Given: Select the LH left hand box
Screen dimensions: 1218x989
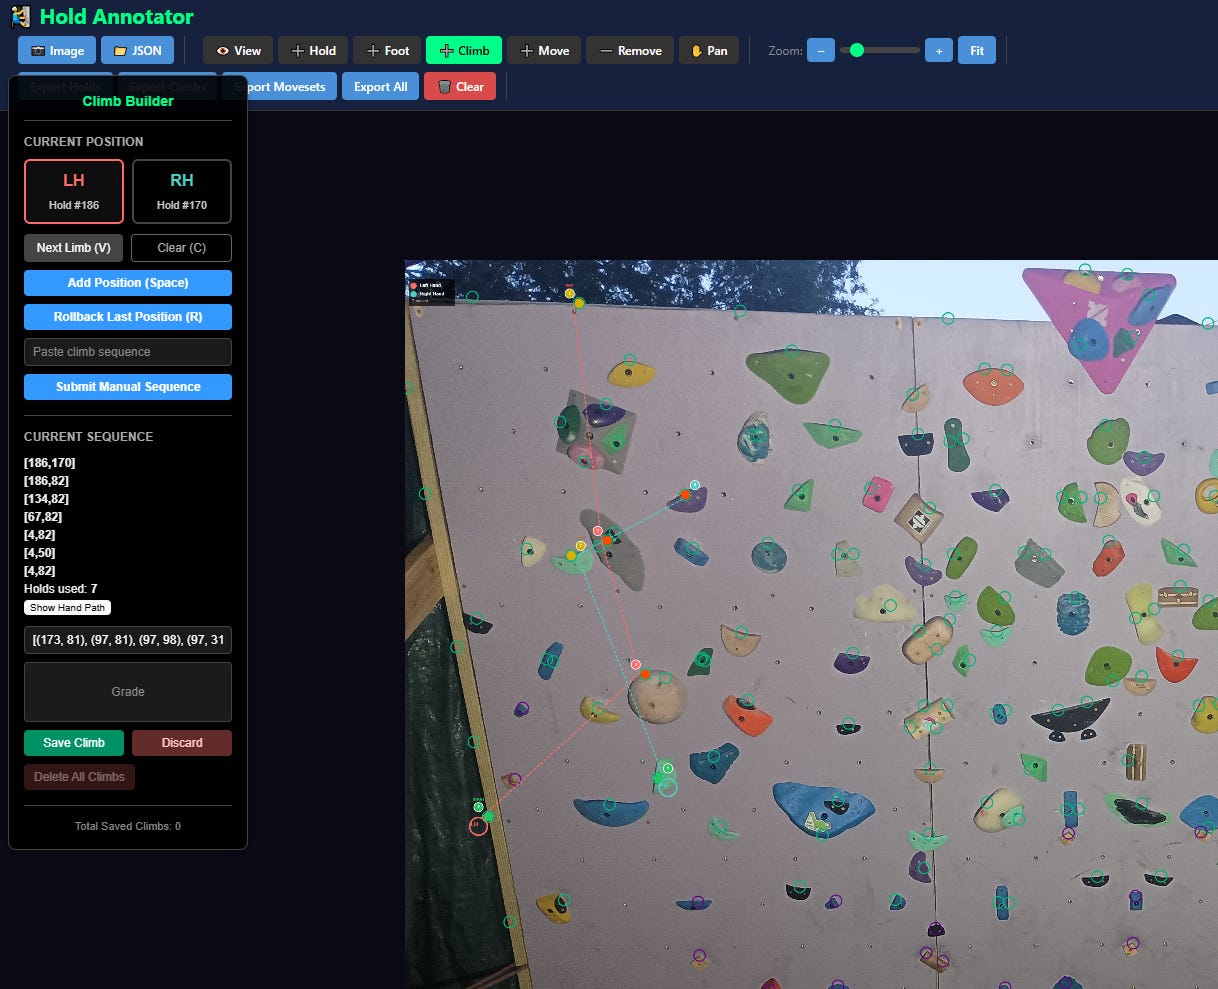Looking at the screenshot, I should pyautogui.click(x=74, y=191).
